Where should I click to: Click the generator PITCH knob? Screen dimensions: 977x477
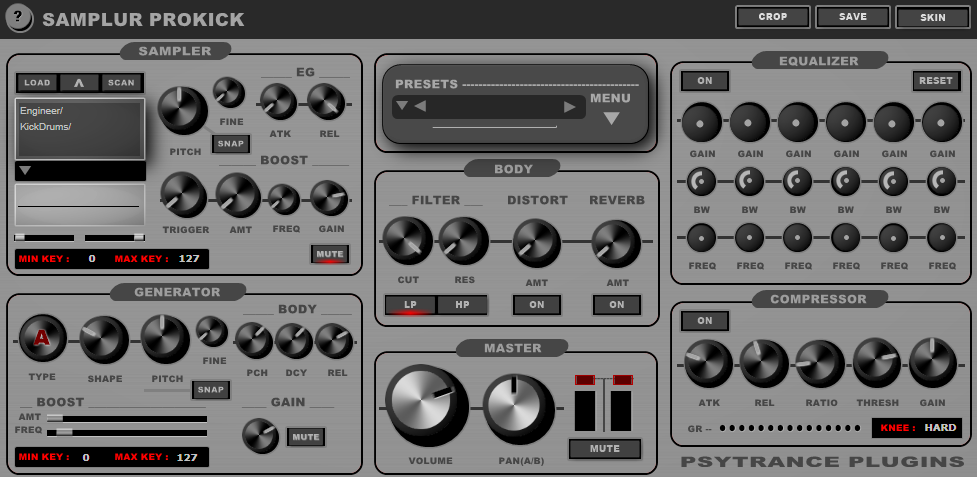[x=165, y=340]
